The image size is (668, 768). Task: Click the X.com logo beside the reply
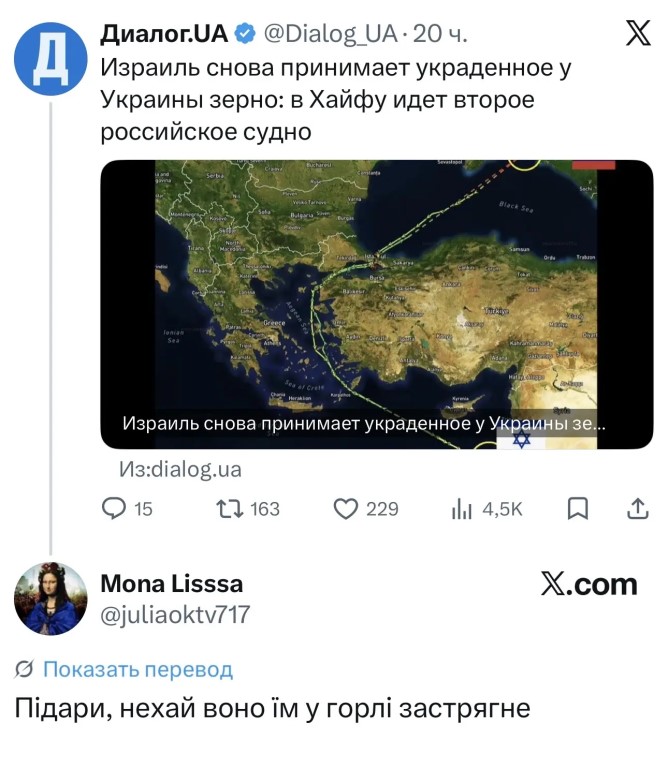(589, 584)
